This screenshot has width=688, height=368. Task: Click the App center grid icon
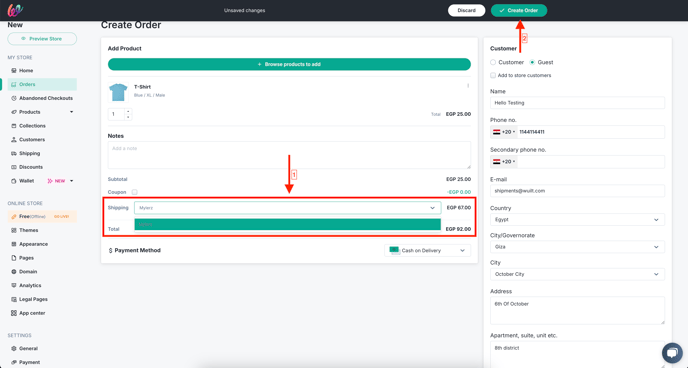tap(14, 313)
